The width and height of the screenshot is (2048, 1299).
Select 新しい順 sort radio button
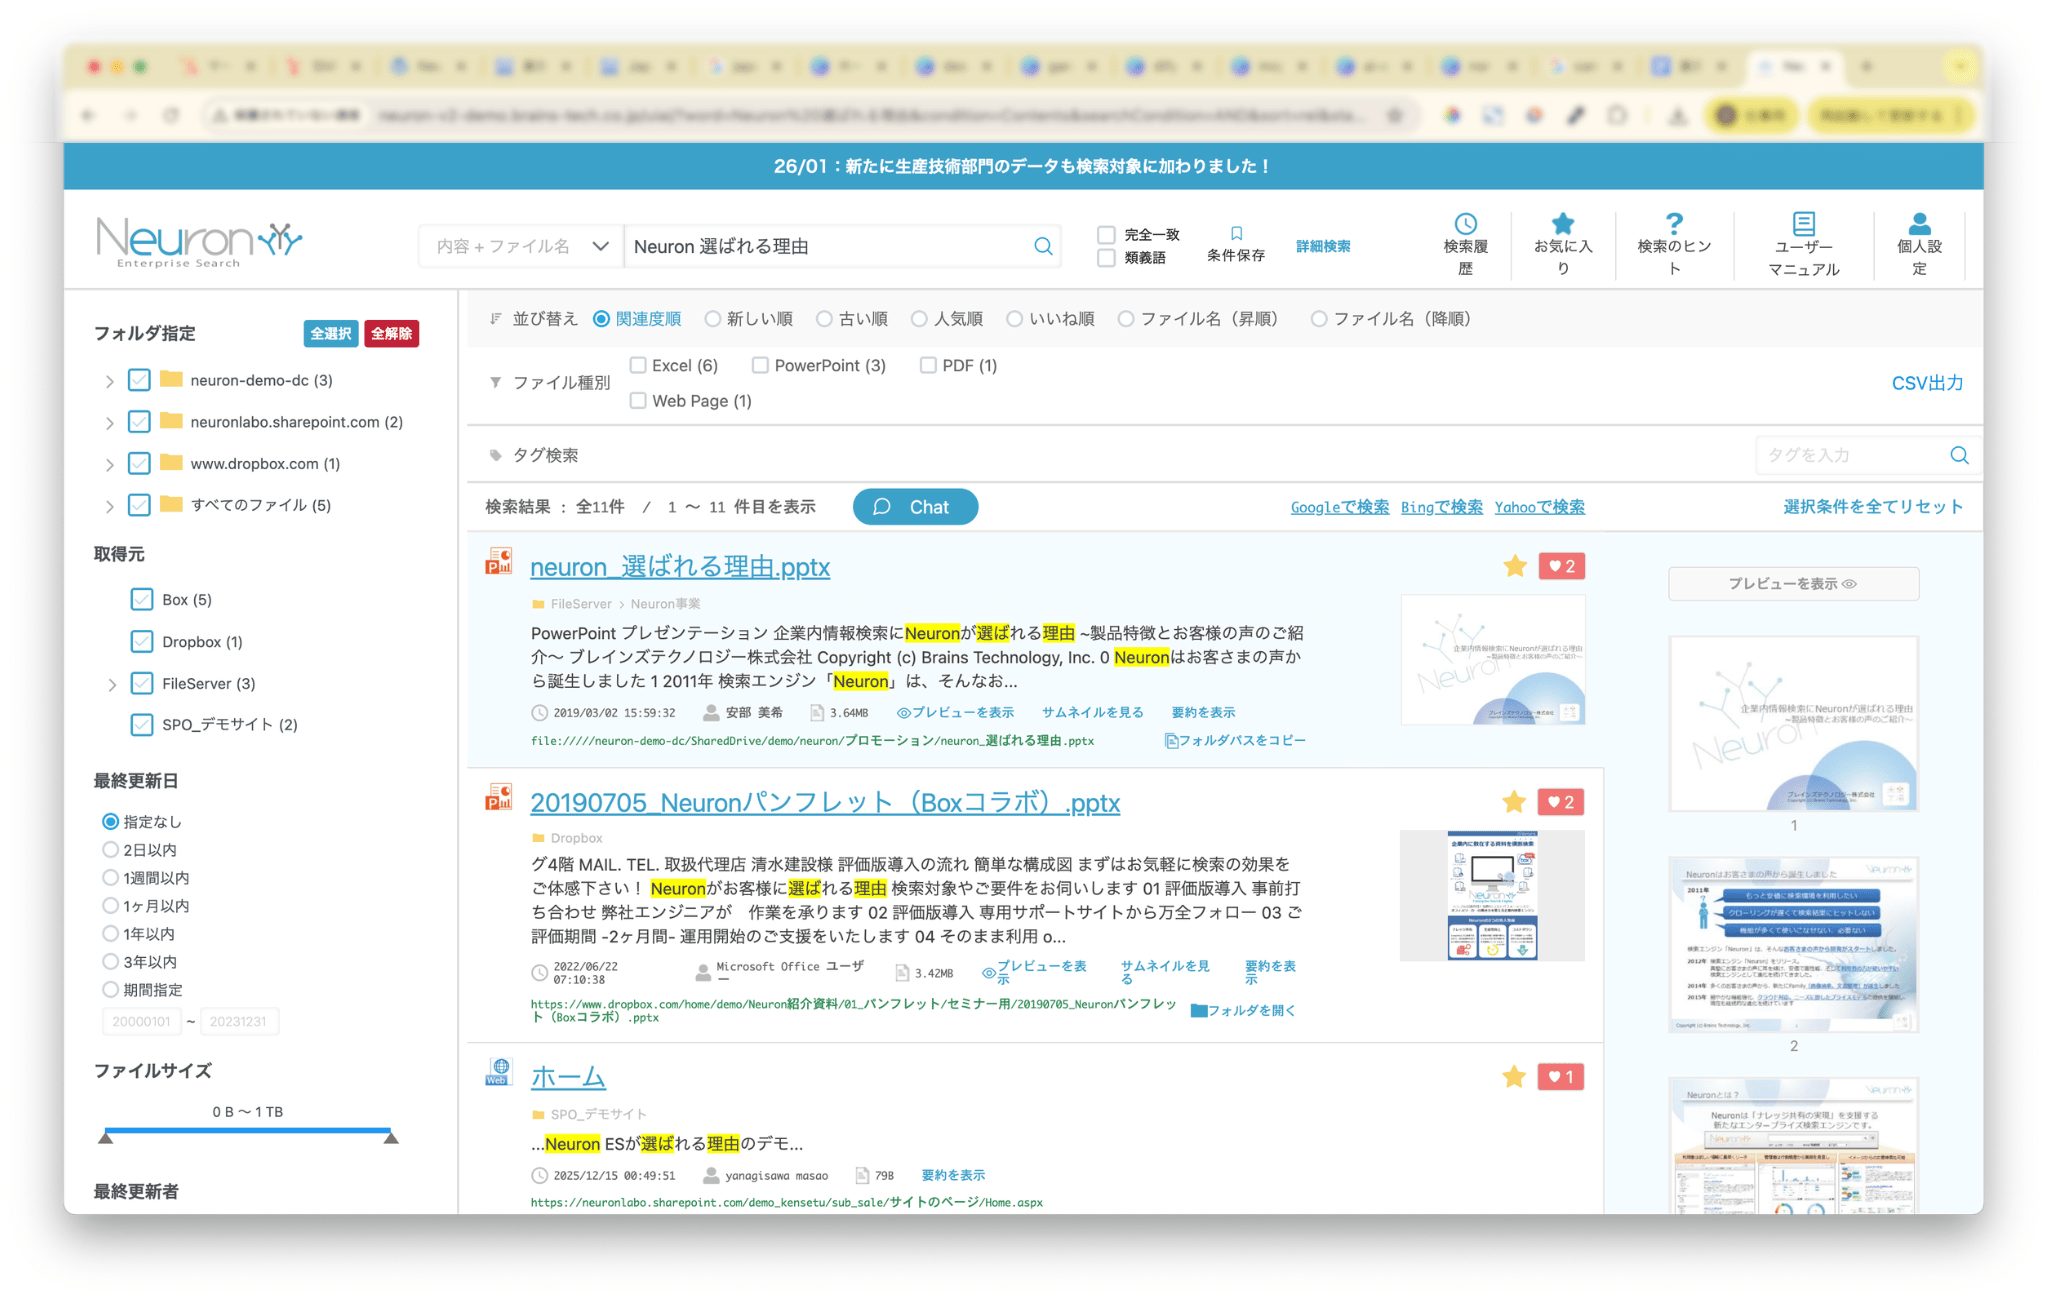tap(713, 319)
